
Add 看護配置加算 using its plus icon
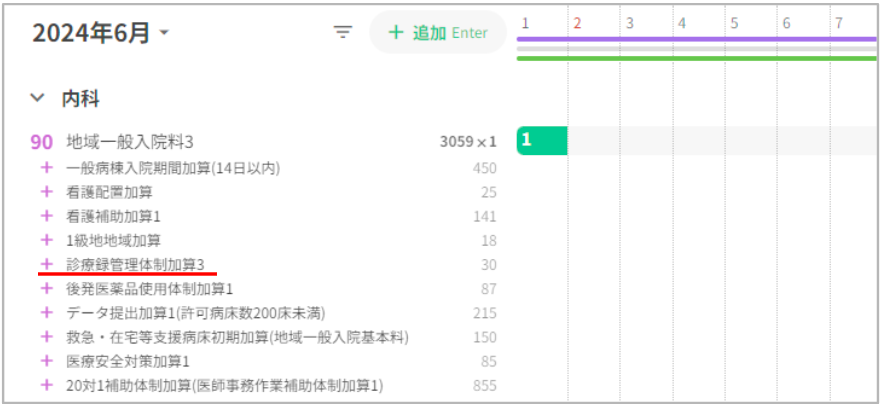pos(45,192)
